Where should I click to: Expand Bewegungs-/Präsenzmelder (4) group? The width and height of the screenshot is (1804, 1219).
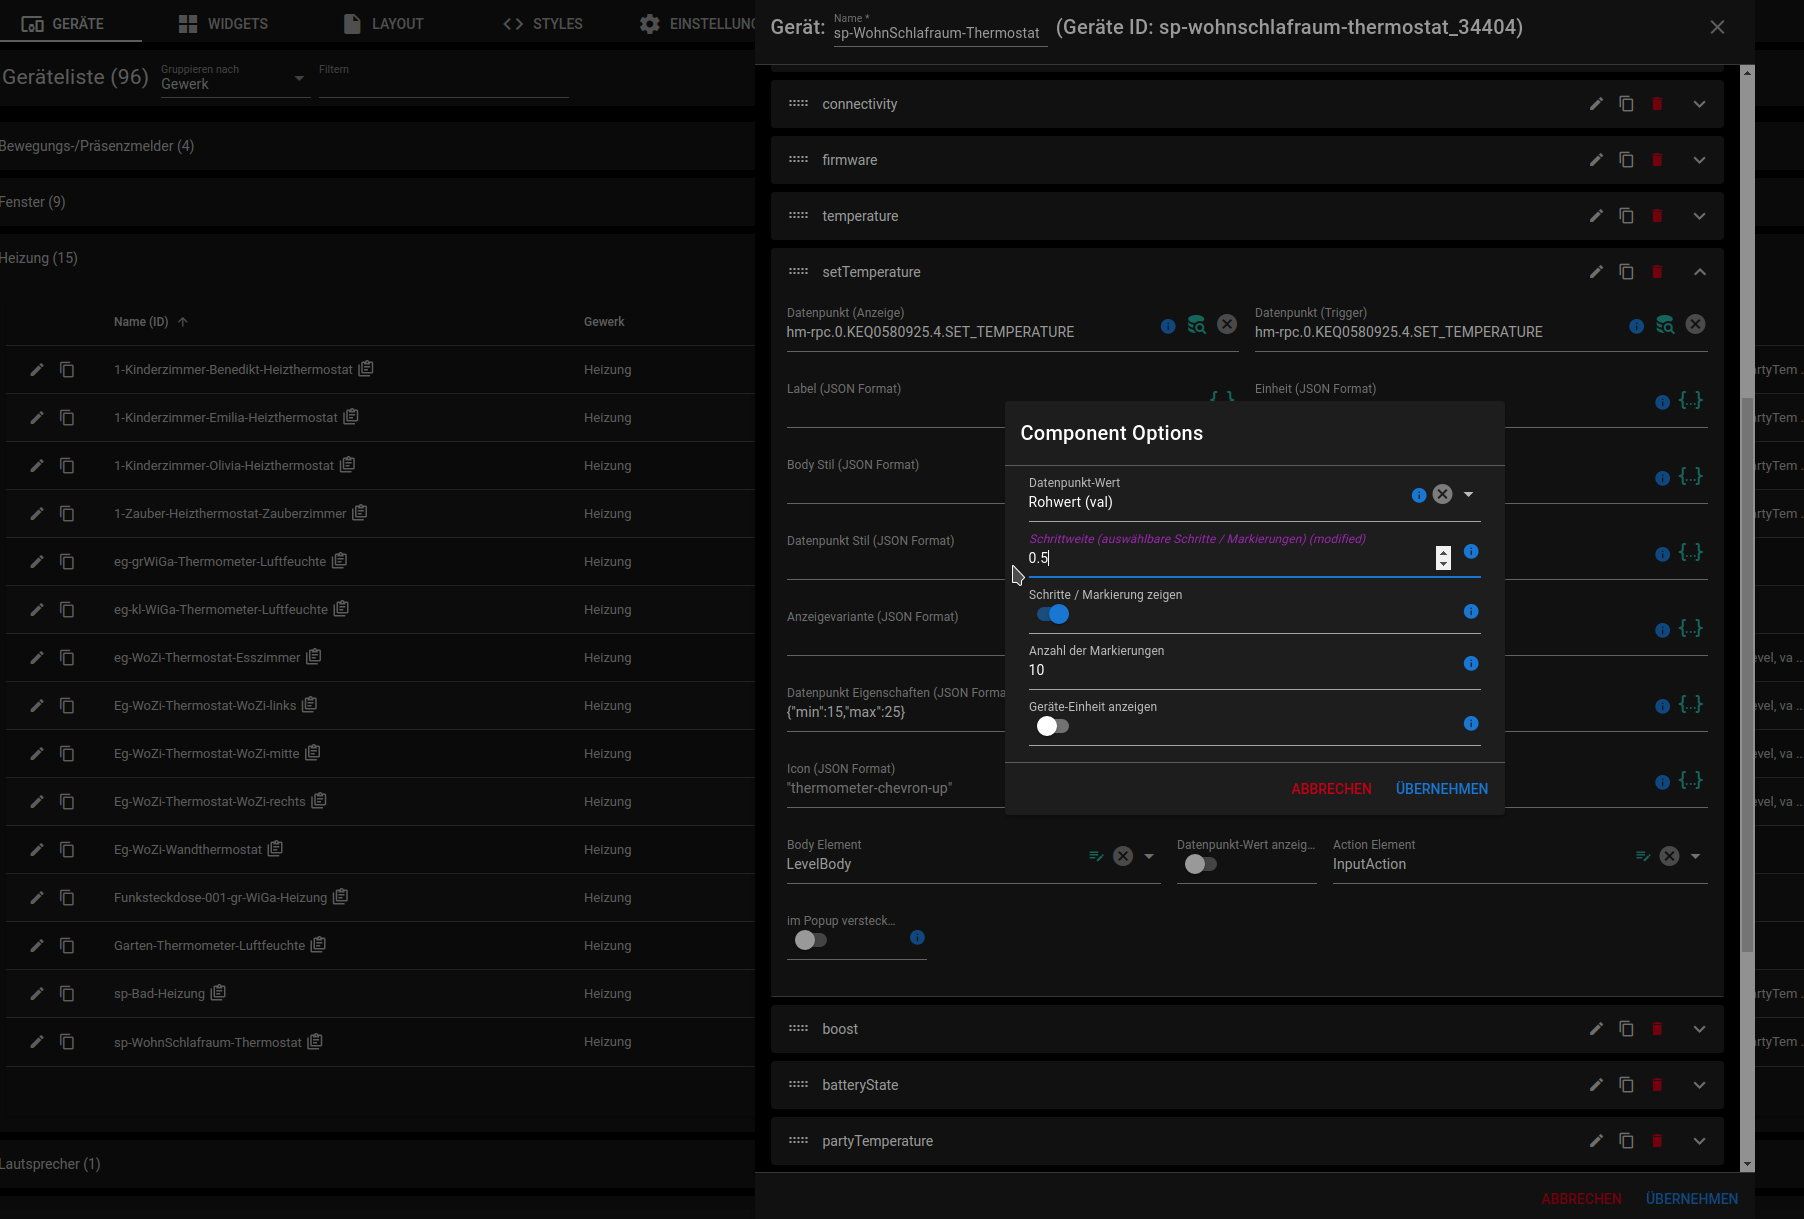377,146
